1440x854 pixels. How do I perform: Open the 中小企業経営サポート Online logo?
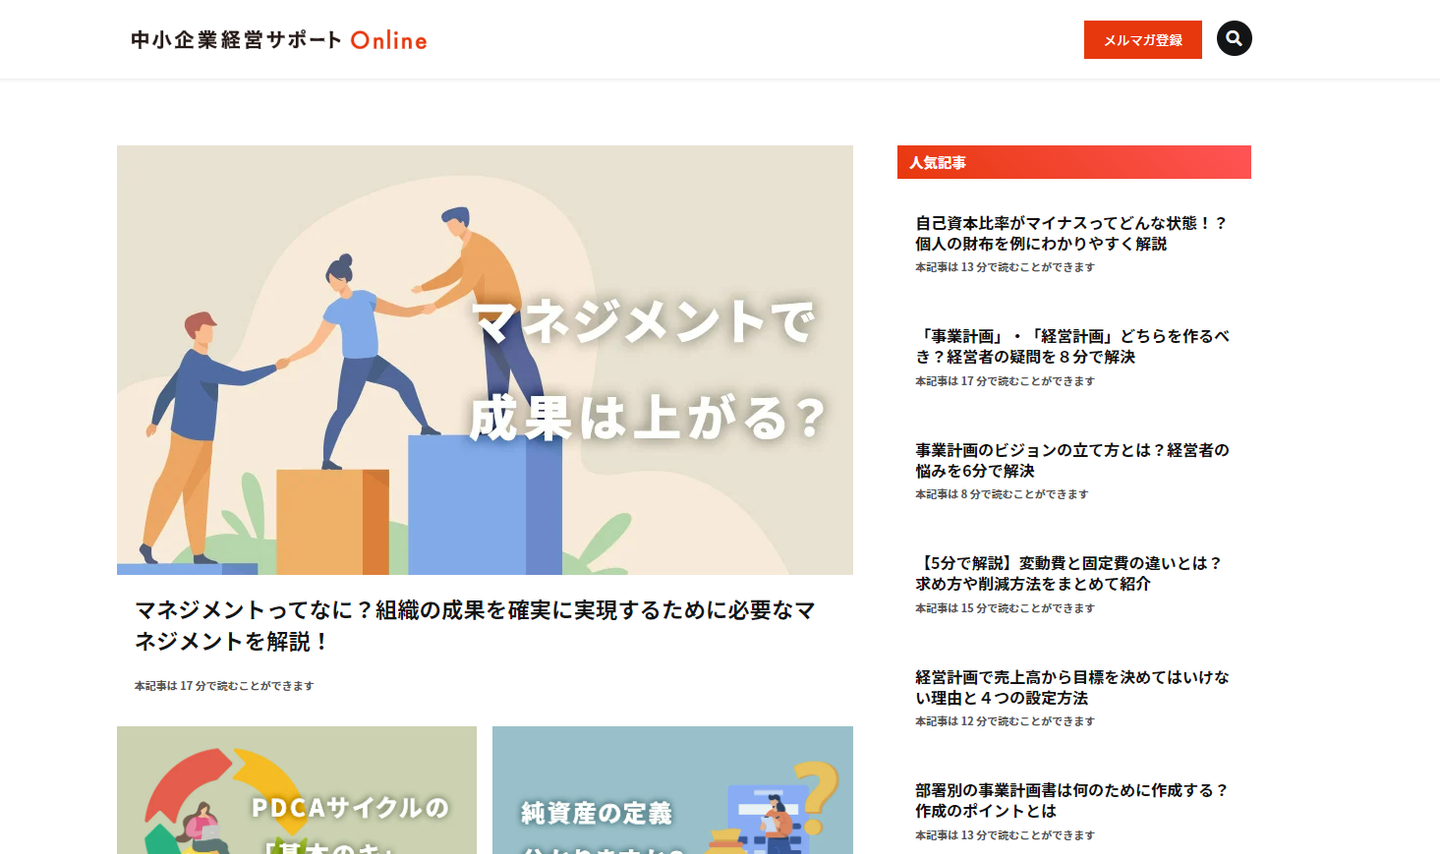click(x=279, y=40)
